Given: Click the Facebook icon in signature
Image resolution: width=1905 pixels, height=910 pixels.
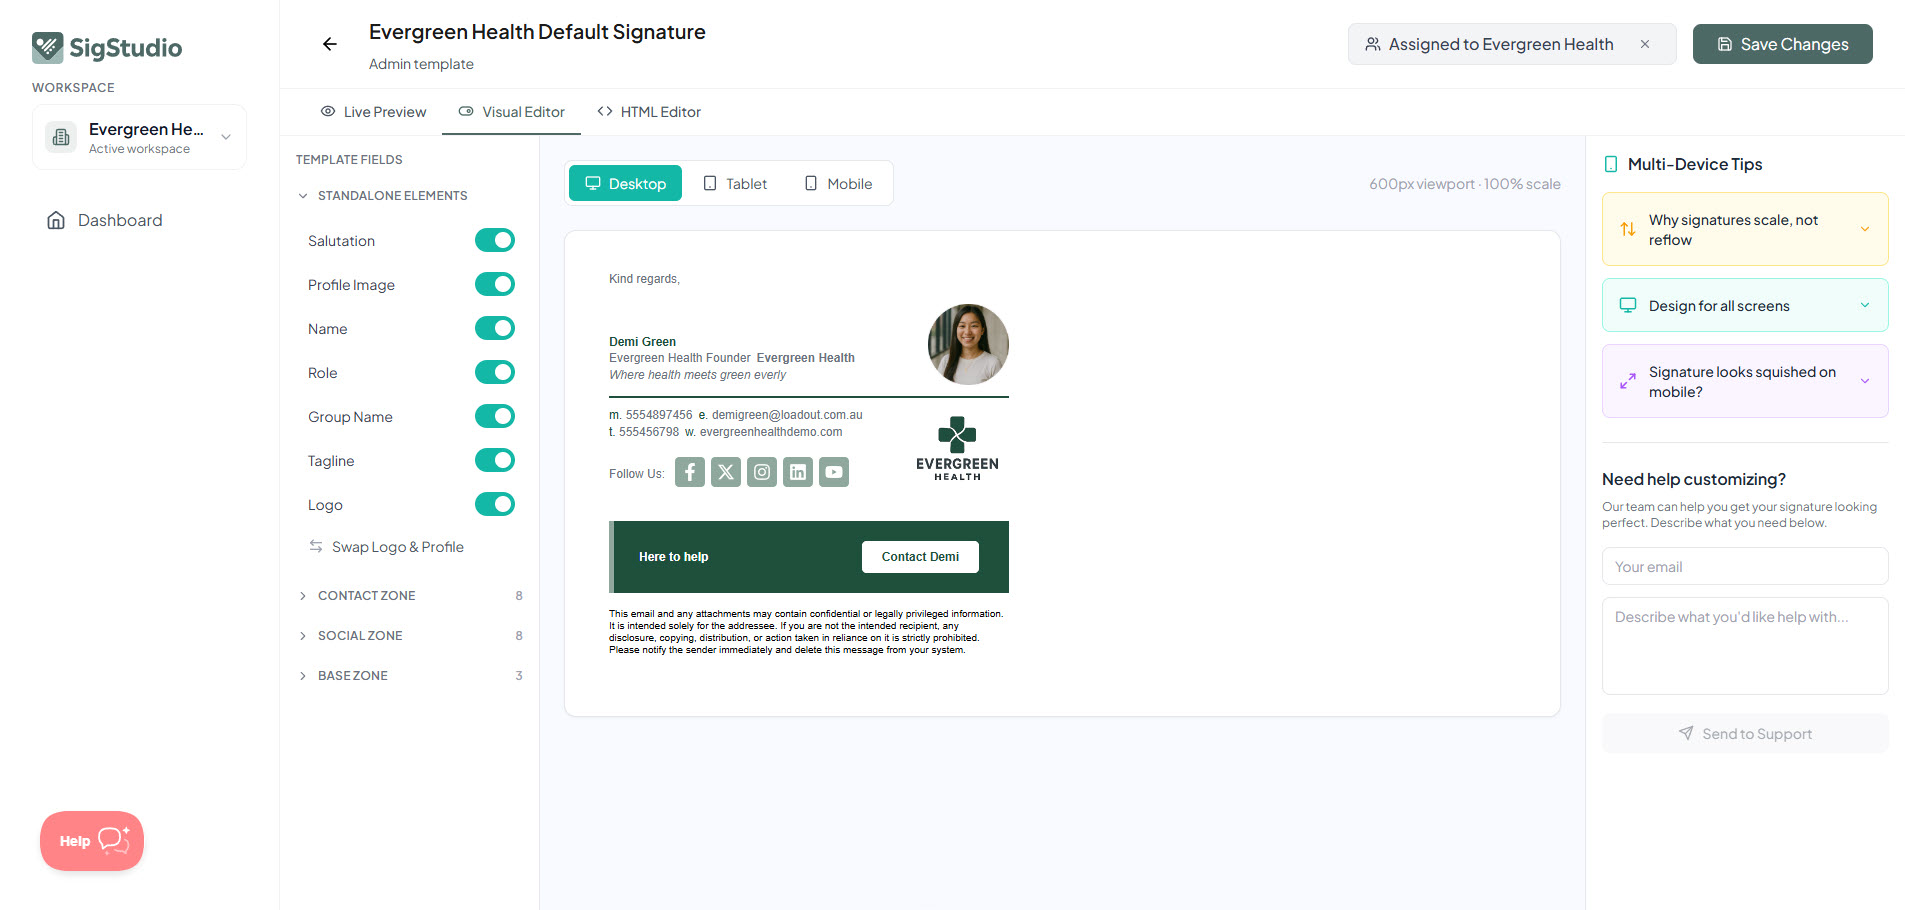Looking at the screenshot, I should pyautogui.click(x=690, y=472).
